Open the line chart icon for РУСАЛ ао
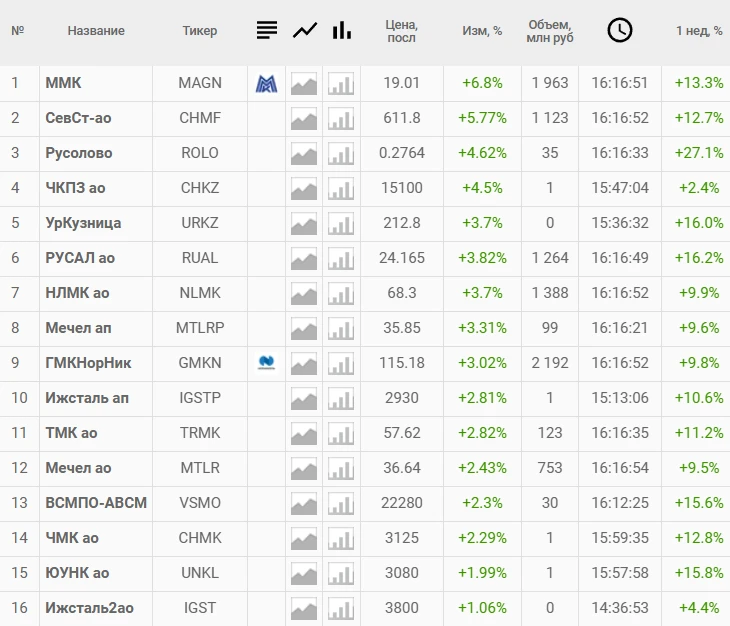Image resolution: width=730 pixels, height=626 pixels. [x=304, y=259]
